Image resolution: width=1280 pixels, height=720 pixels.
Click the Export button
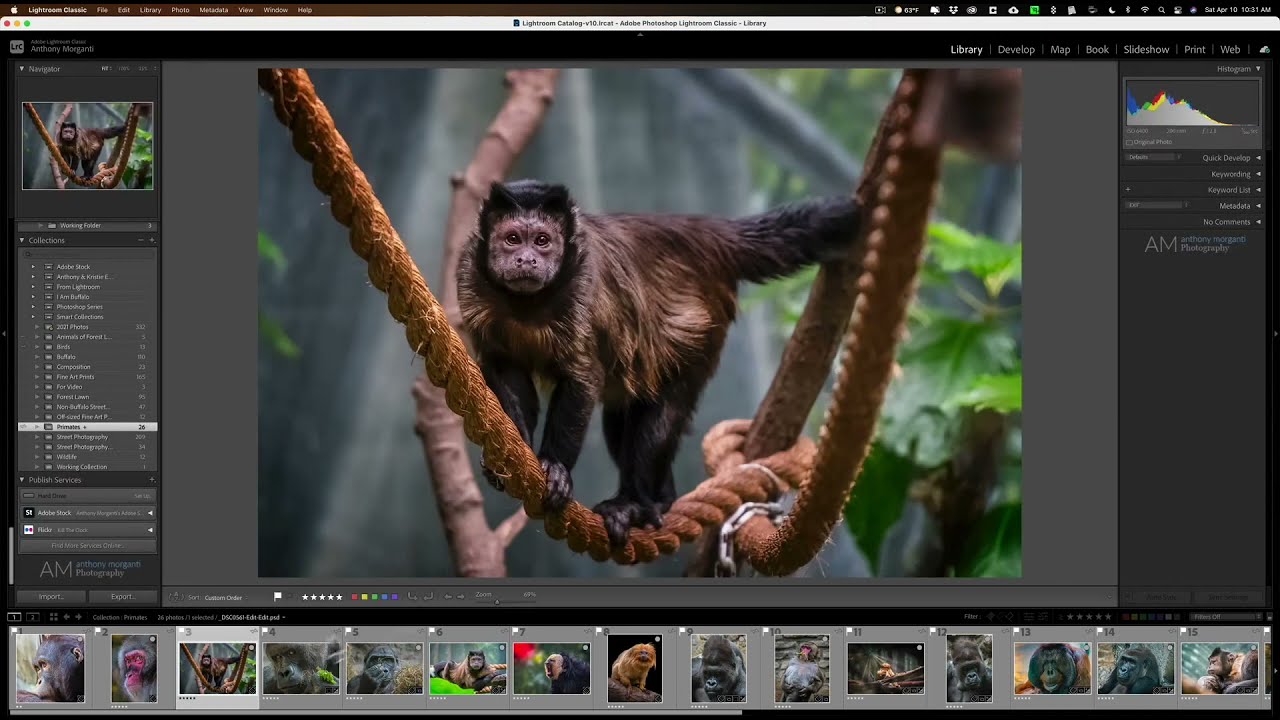(124, 597)
